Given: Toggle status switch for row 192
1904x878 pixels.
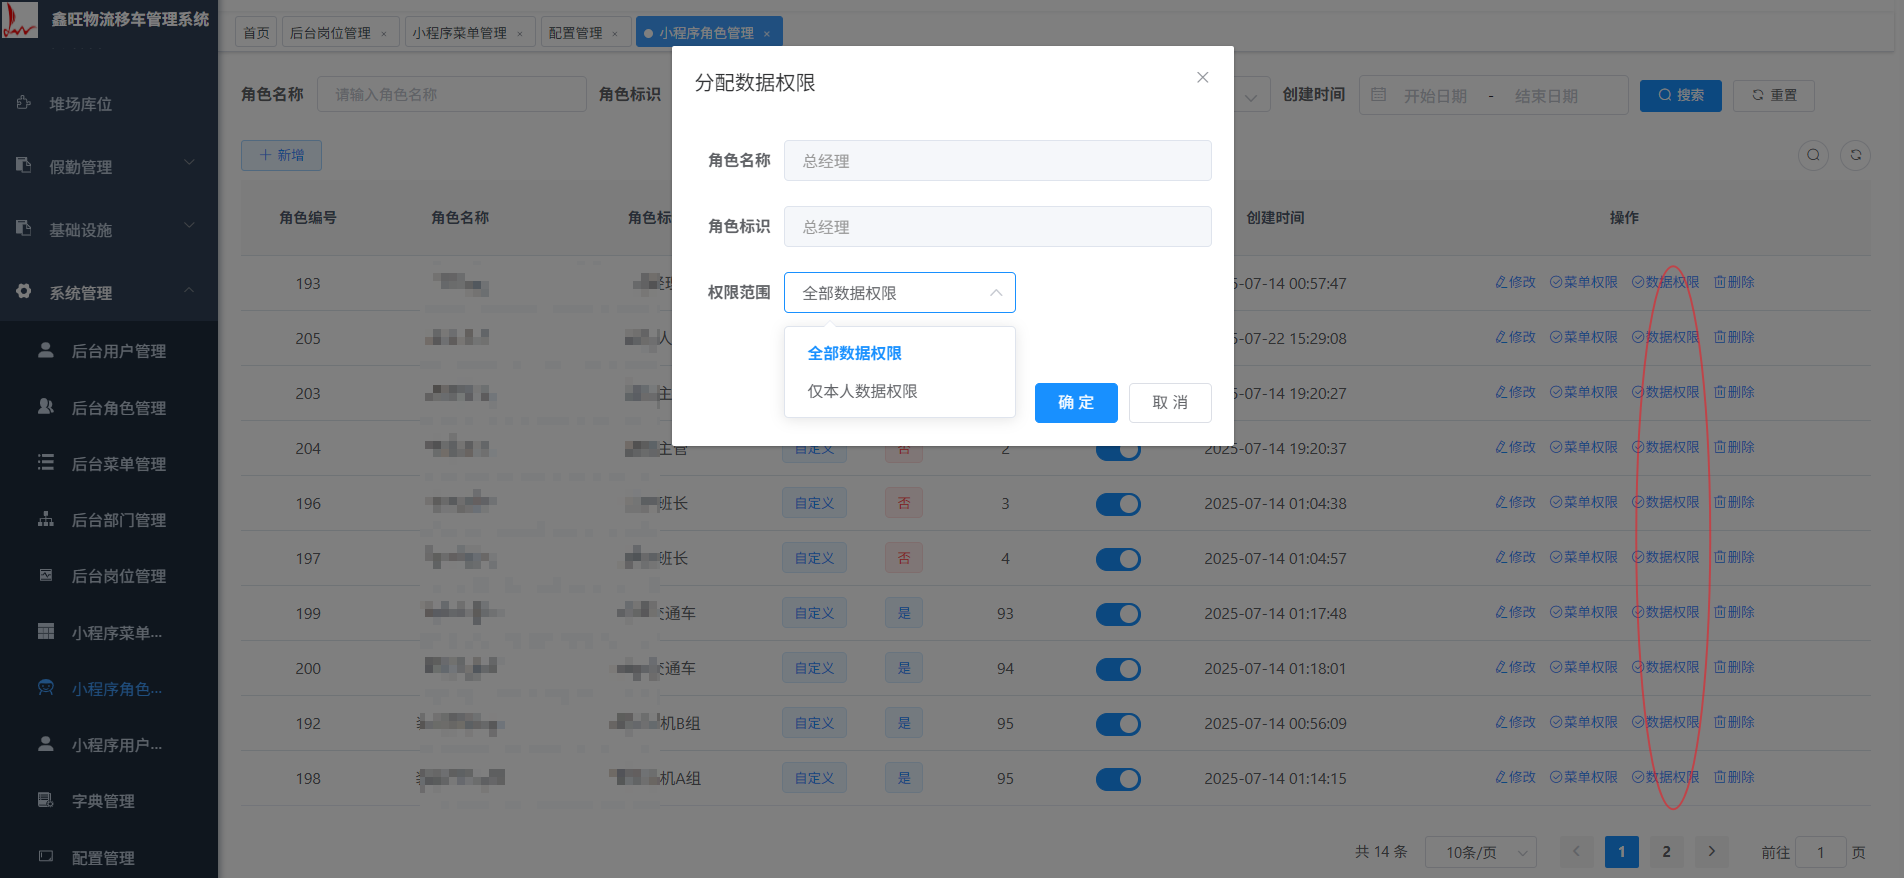Looking at the screenshot, I should pos(1118,724).
